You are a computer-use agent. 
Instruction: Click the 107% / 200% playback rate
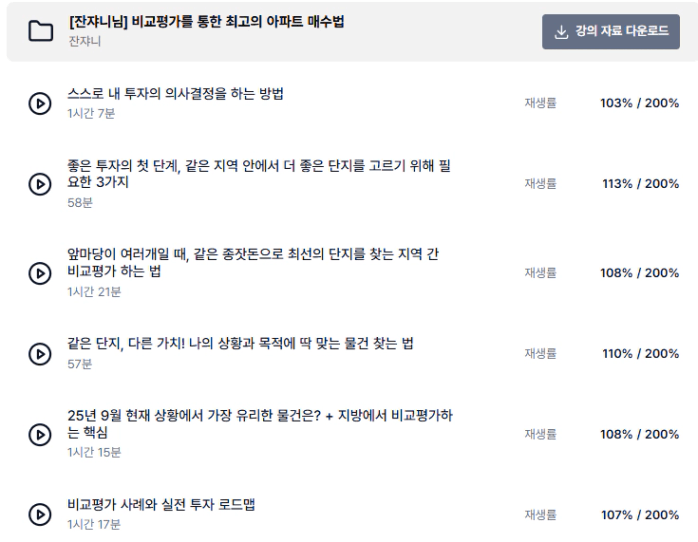639,515
